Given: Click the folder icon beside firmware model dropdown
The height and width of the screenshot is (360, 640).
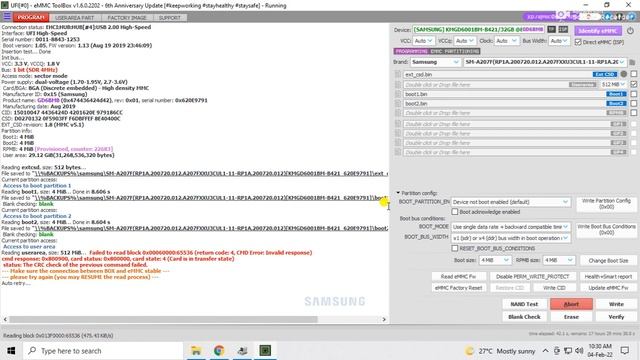Looking at the screenshot, I should 632,62.
